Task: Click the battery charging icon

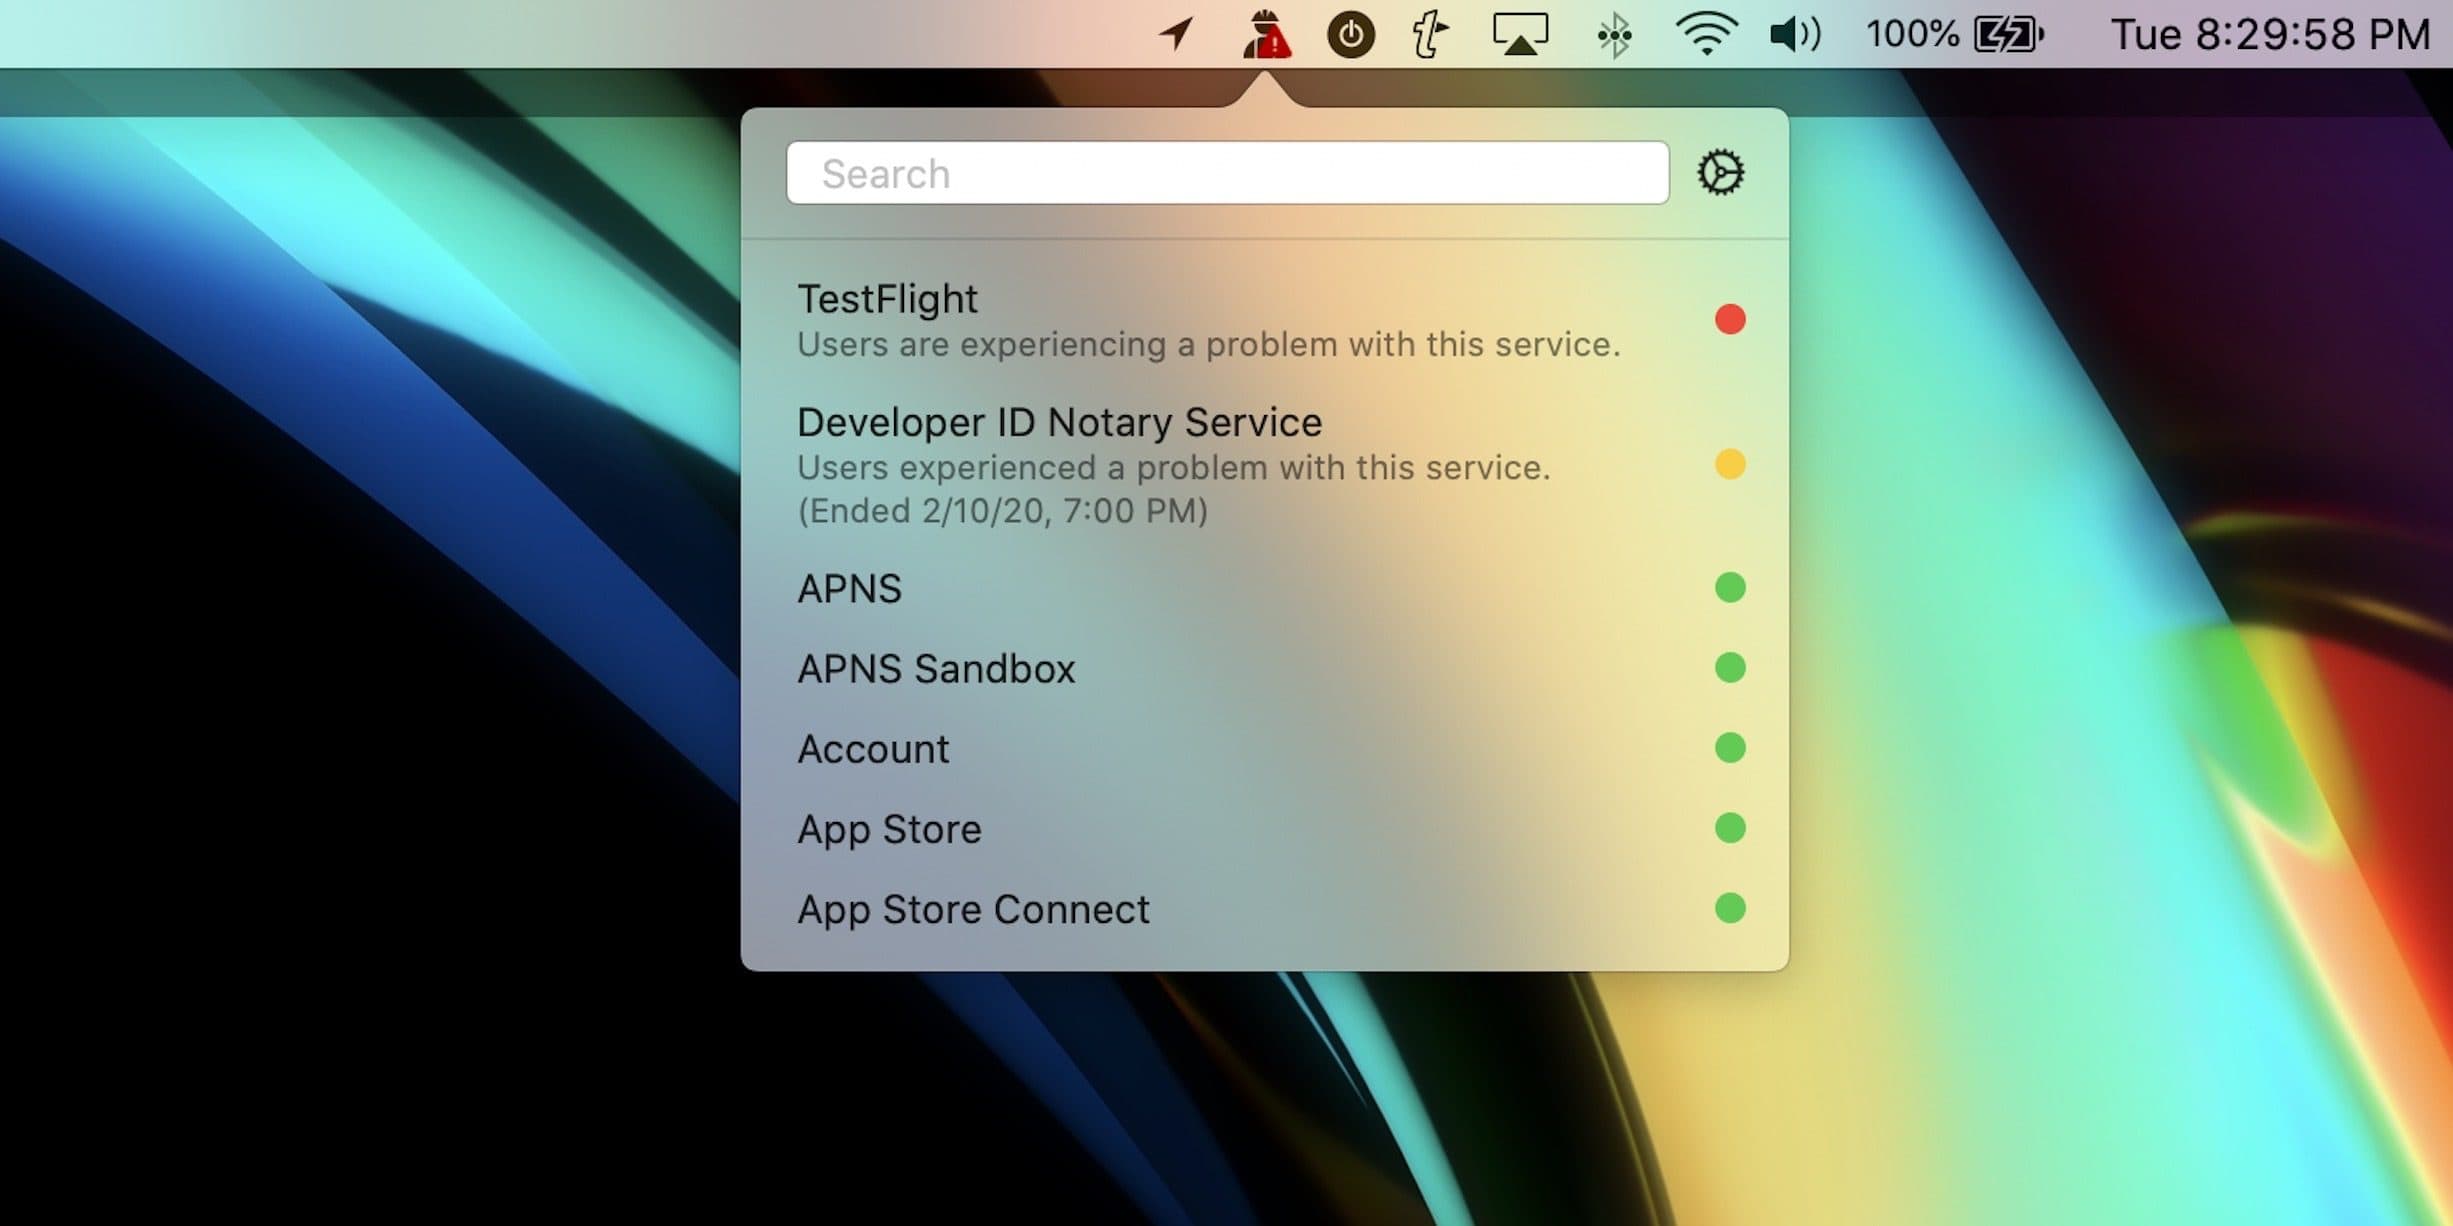Action: pos(2009,35)
